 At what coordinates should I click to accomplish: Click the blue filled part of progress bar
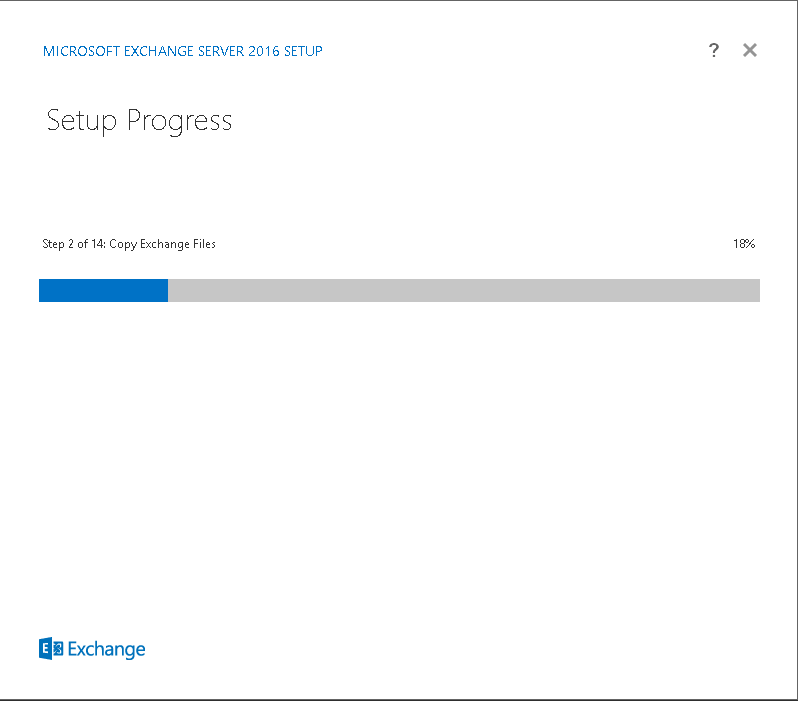point(103,290)
